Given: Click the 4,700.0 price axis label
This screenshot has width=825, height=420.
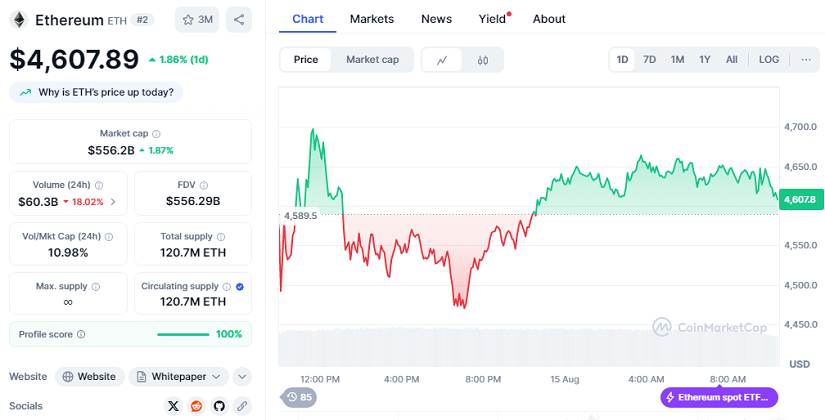Looking at the screenshot, I should pos(800,127).
